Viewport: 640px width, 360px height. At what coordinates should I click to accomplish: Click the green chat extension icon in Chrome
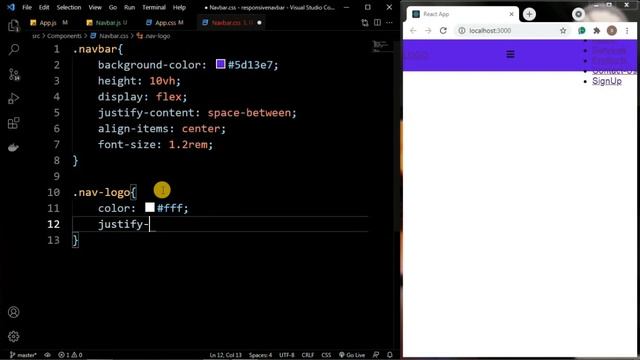[582, 31]
